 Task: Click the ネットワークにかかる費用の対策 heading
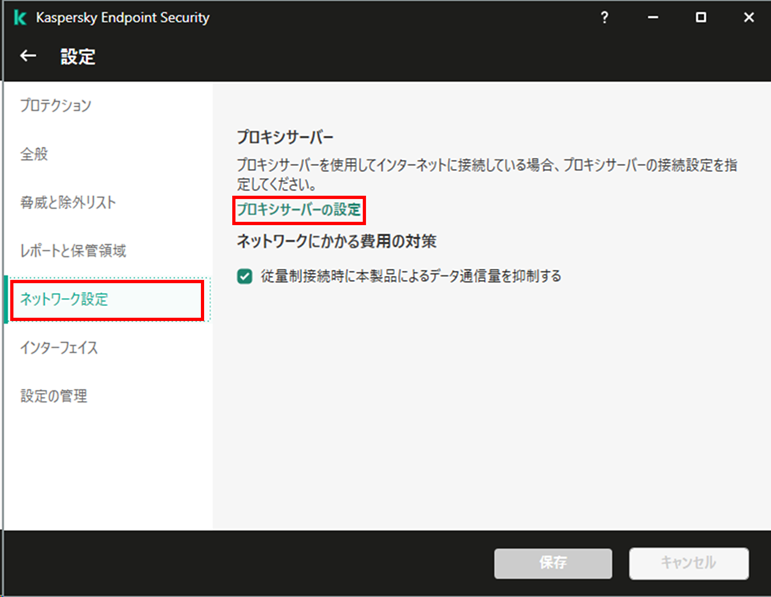click(x=337, y=241)
